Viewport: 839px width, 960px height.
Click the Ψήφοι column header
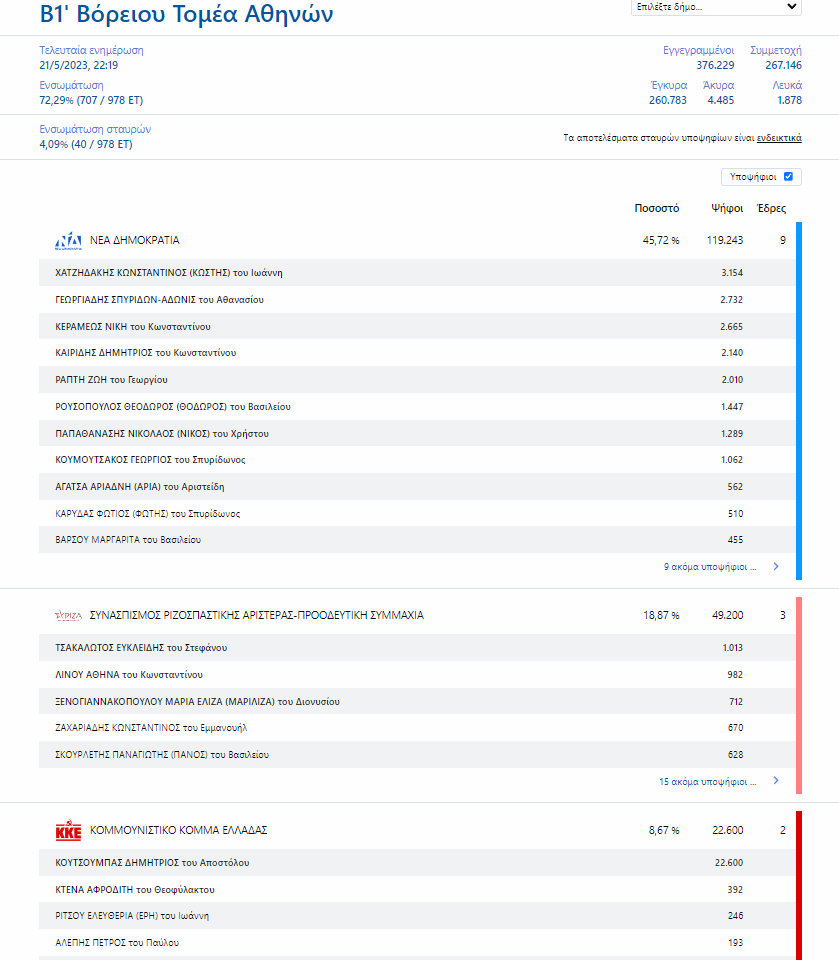[x=726, y=209]
